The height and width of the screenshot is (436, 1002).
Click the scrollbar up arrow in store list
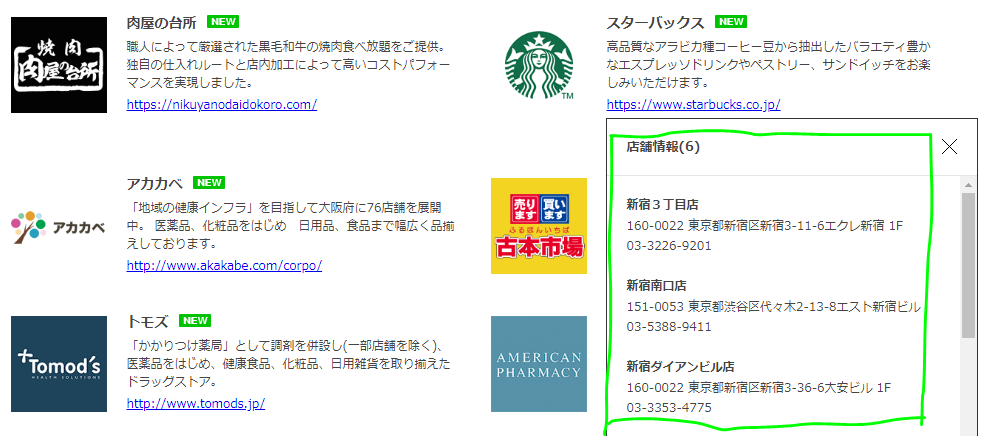[968, 185]
